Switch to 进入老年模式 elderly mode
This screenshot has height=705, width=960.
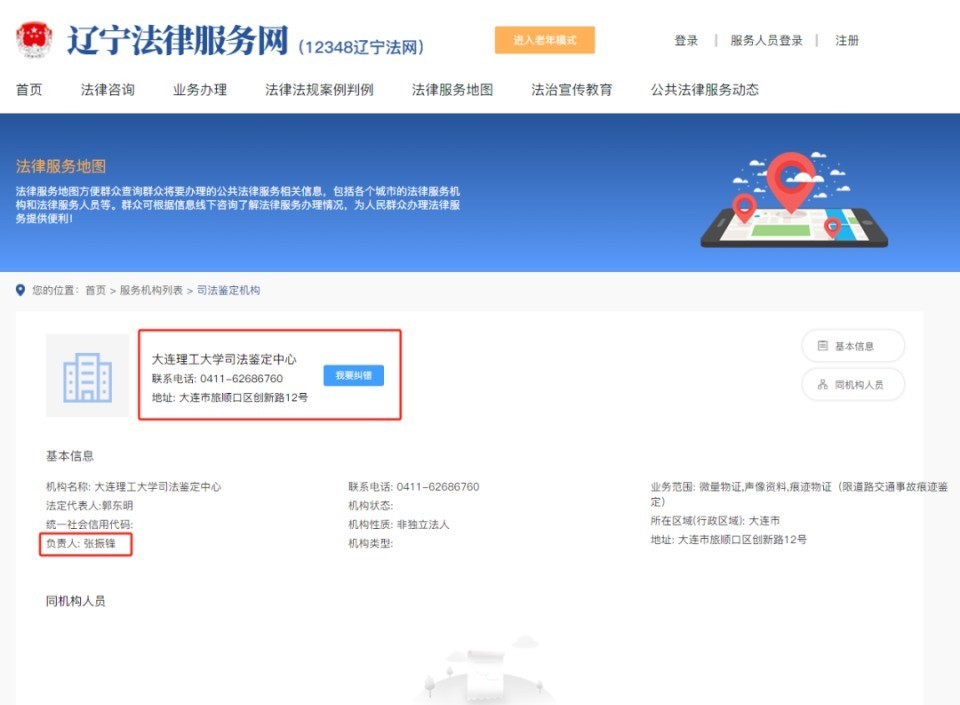544,40
